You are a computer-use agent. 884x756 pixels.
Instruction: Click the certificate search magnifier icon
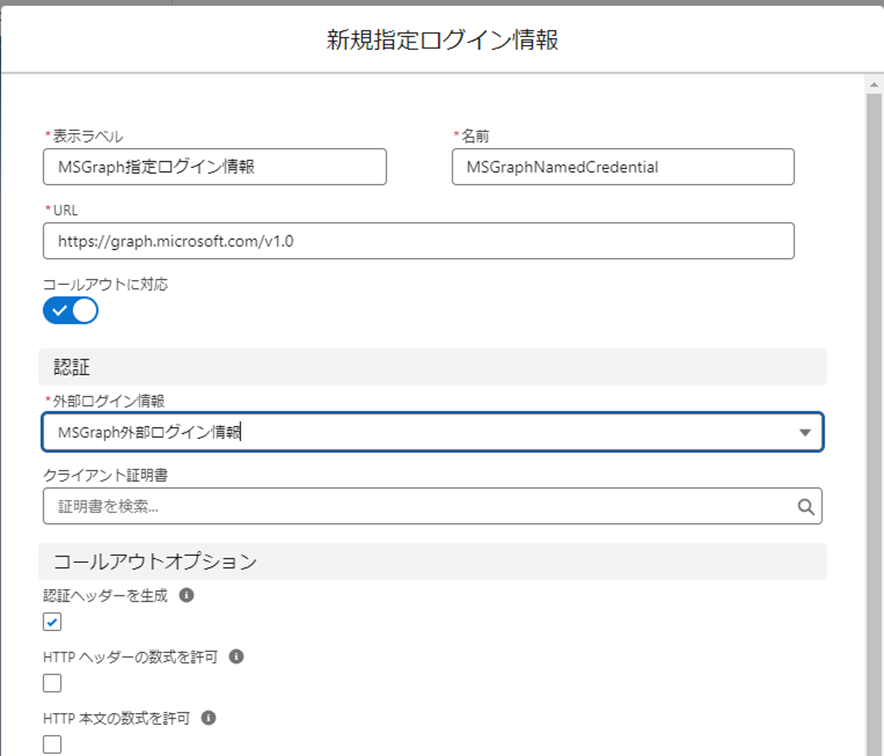tap(806, 507)
